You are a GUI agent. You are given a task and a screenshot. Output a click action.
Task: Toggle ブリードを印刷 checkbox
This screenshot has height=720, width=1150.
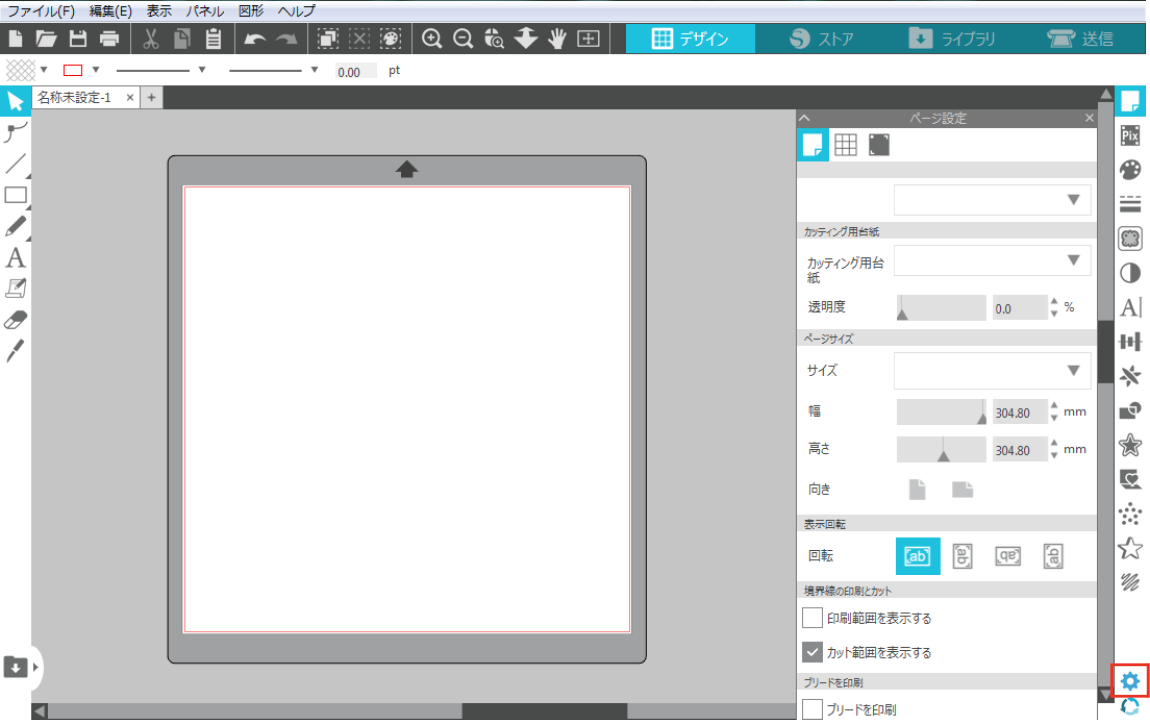coord(813,710)
